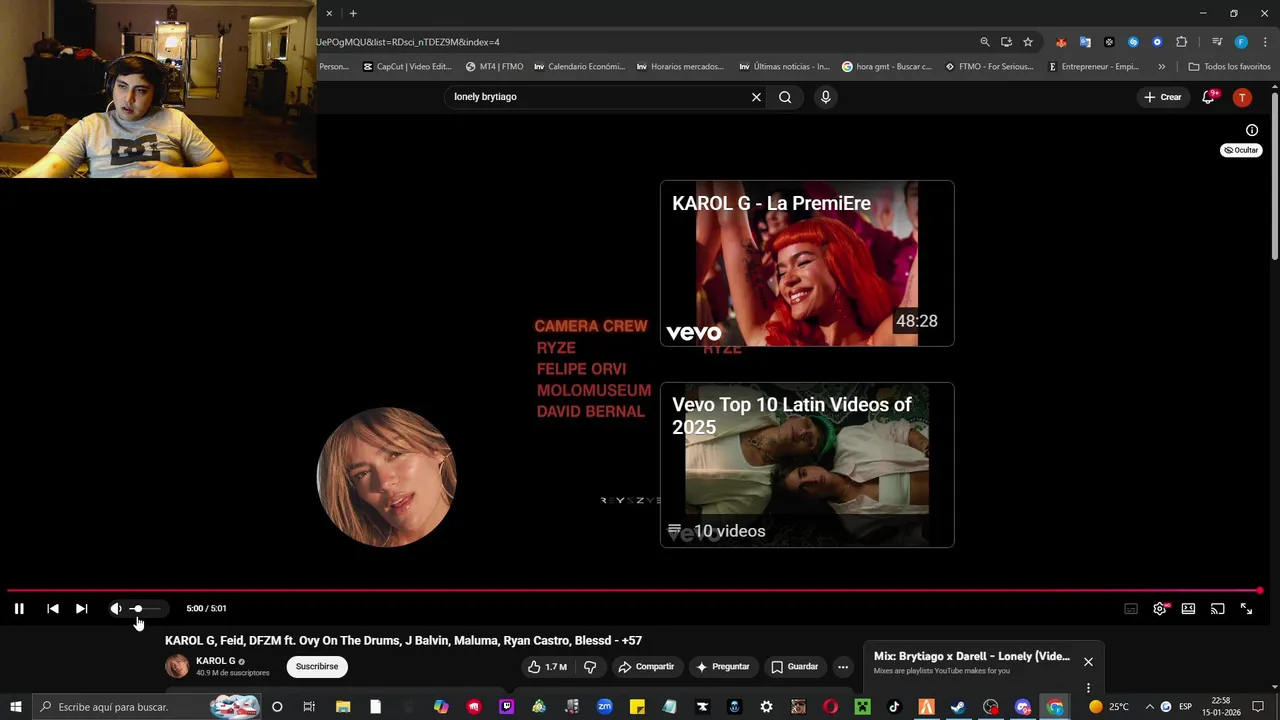Click the install app icon in the address bar
This screenshot has width=1280, height=720.
click(x=1006, y=42)
